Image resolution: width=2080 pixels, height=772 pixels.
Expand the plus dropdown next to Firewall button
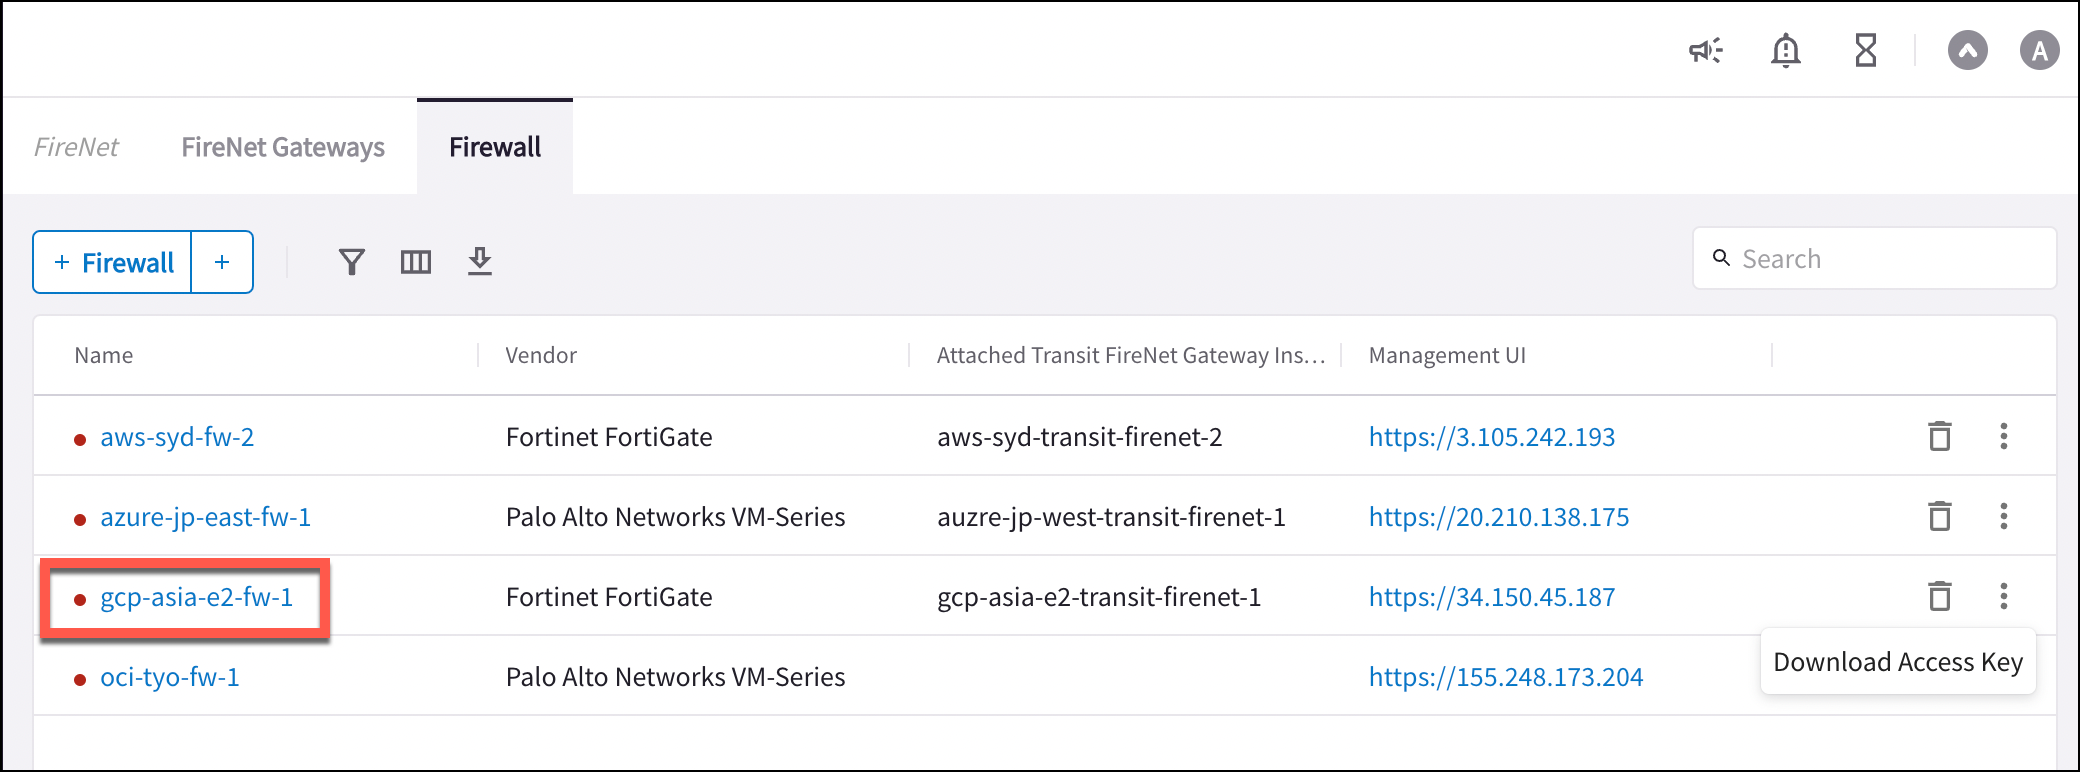tap(221, 261)
